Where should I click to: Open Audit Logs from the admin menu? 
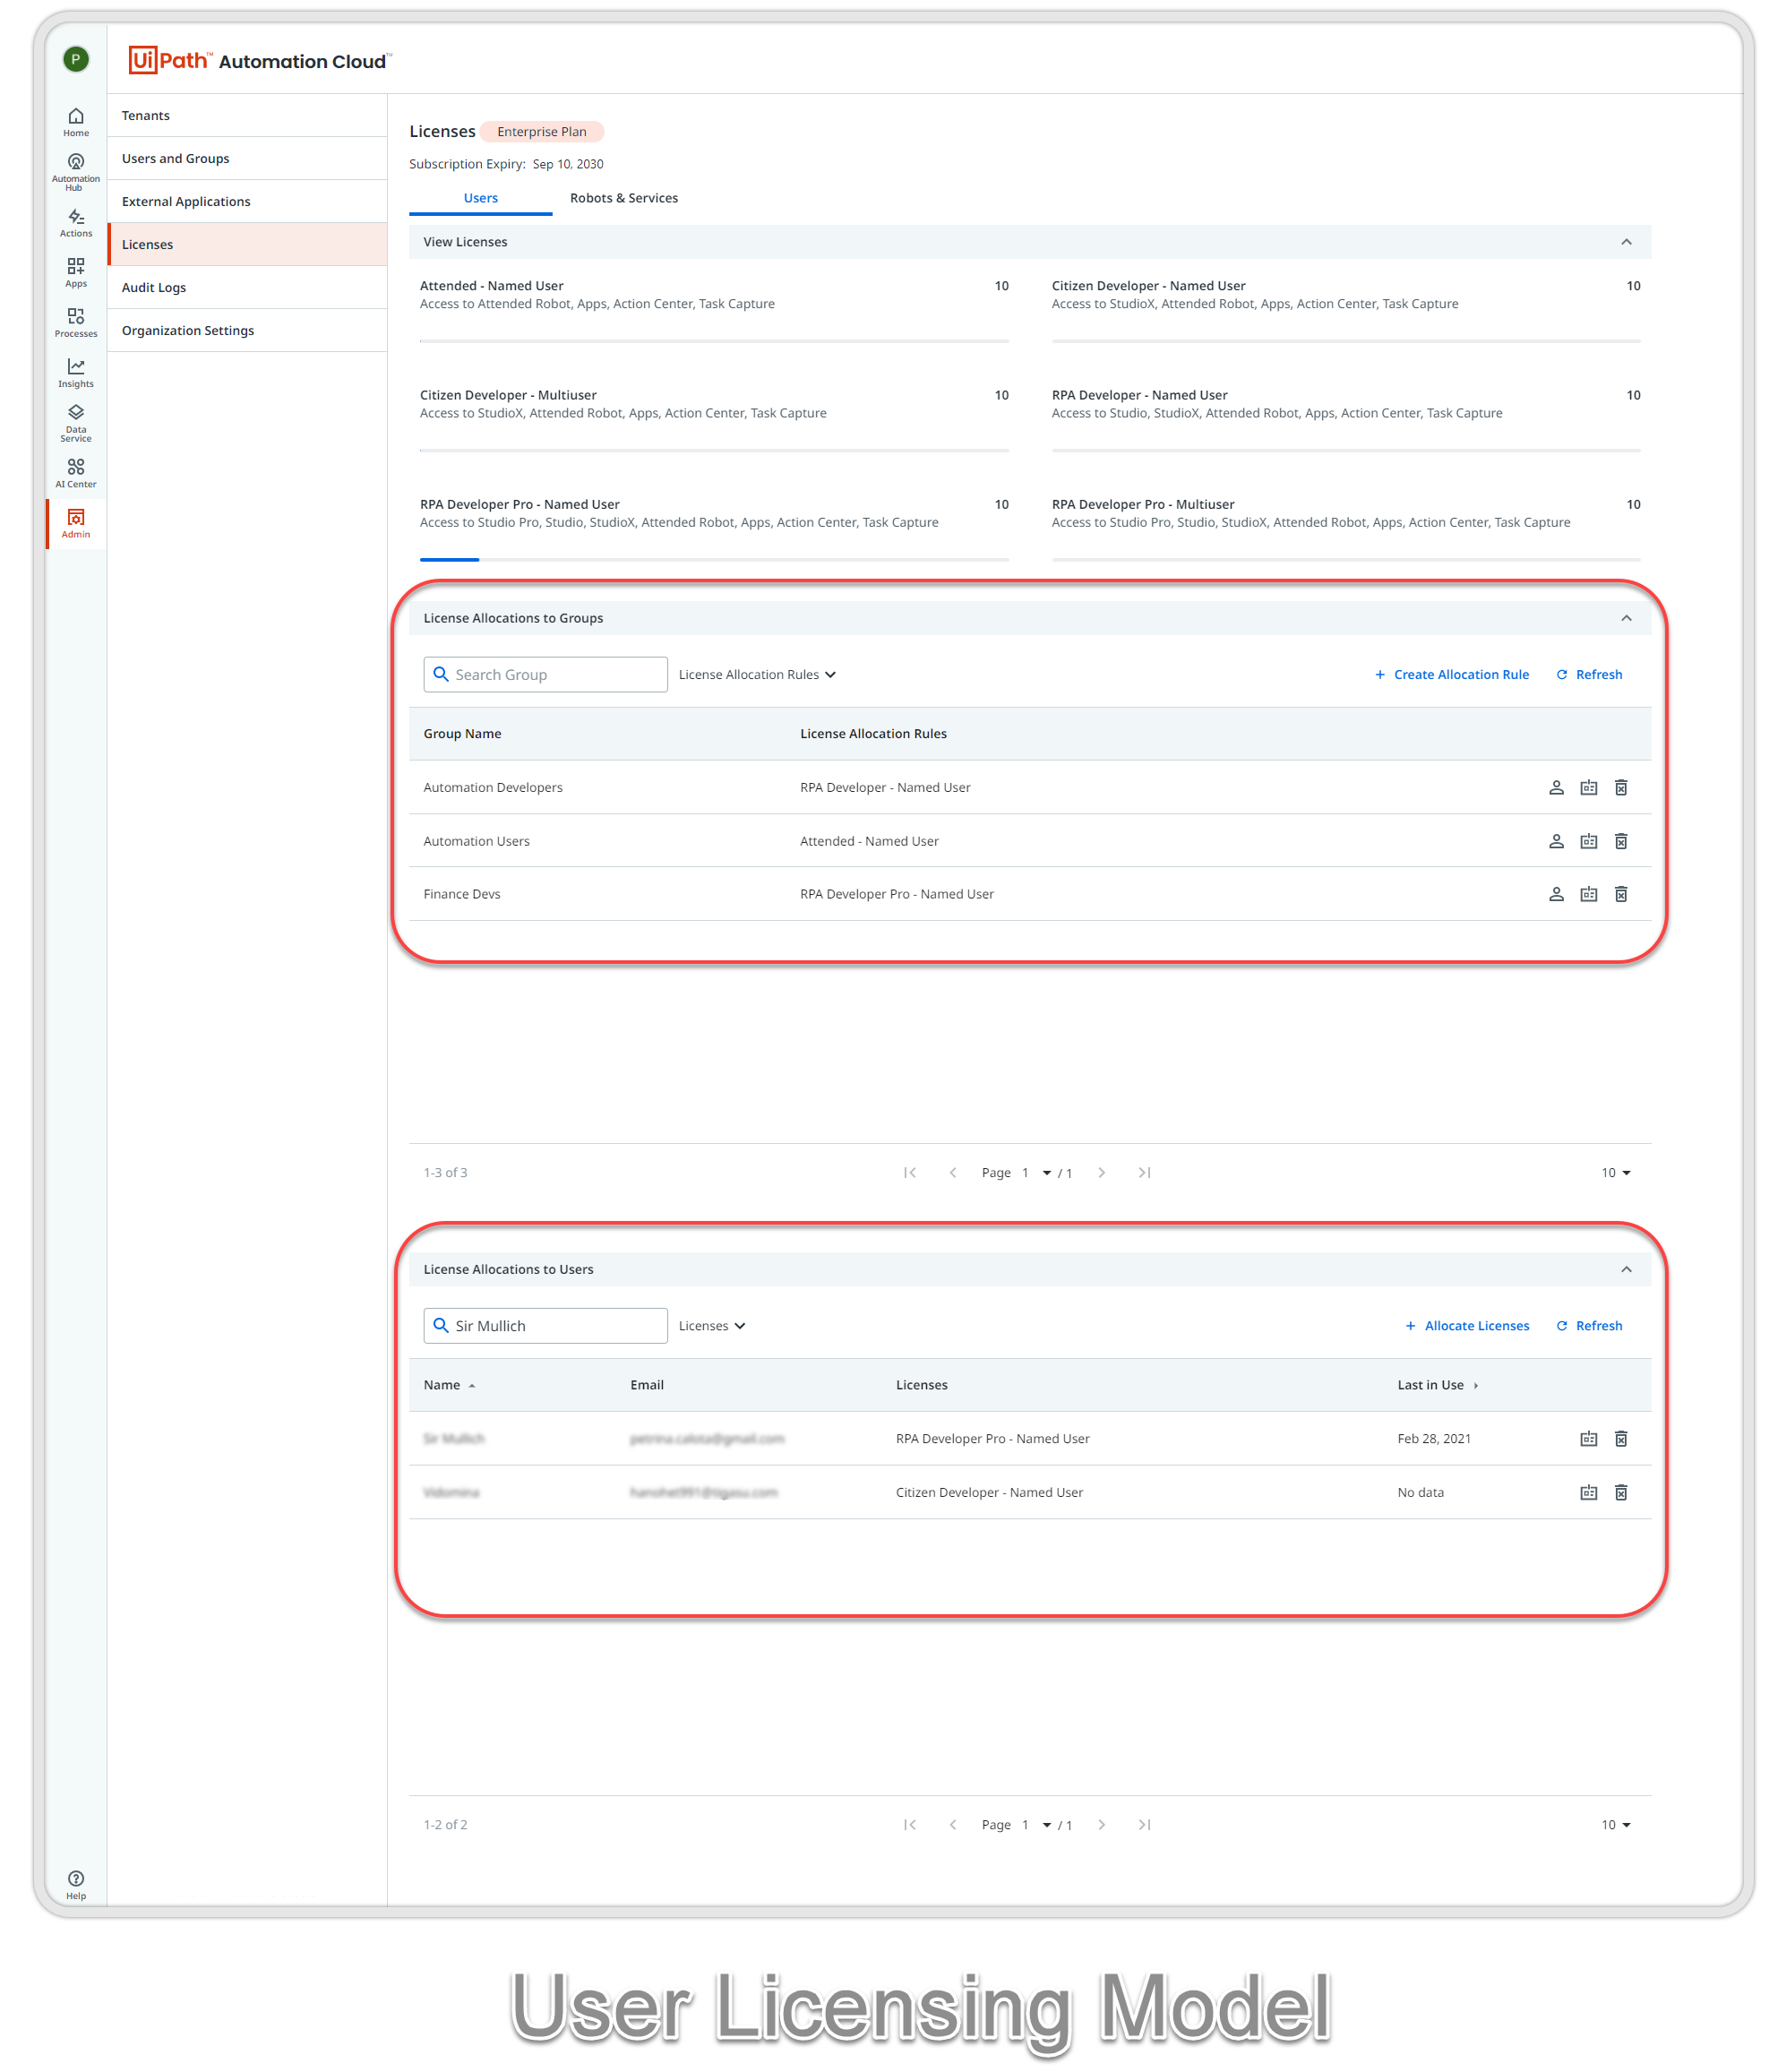click(x=153, y=287)
